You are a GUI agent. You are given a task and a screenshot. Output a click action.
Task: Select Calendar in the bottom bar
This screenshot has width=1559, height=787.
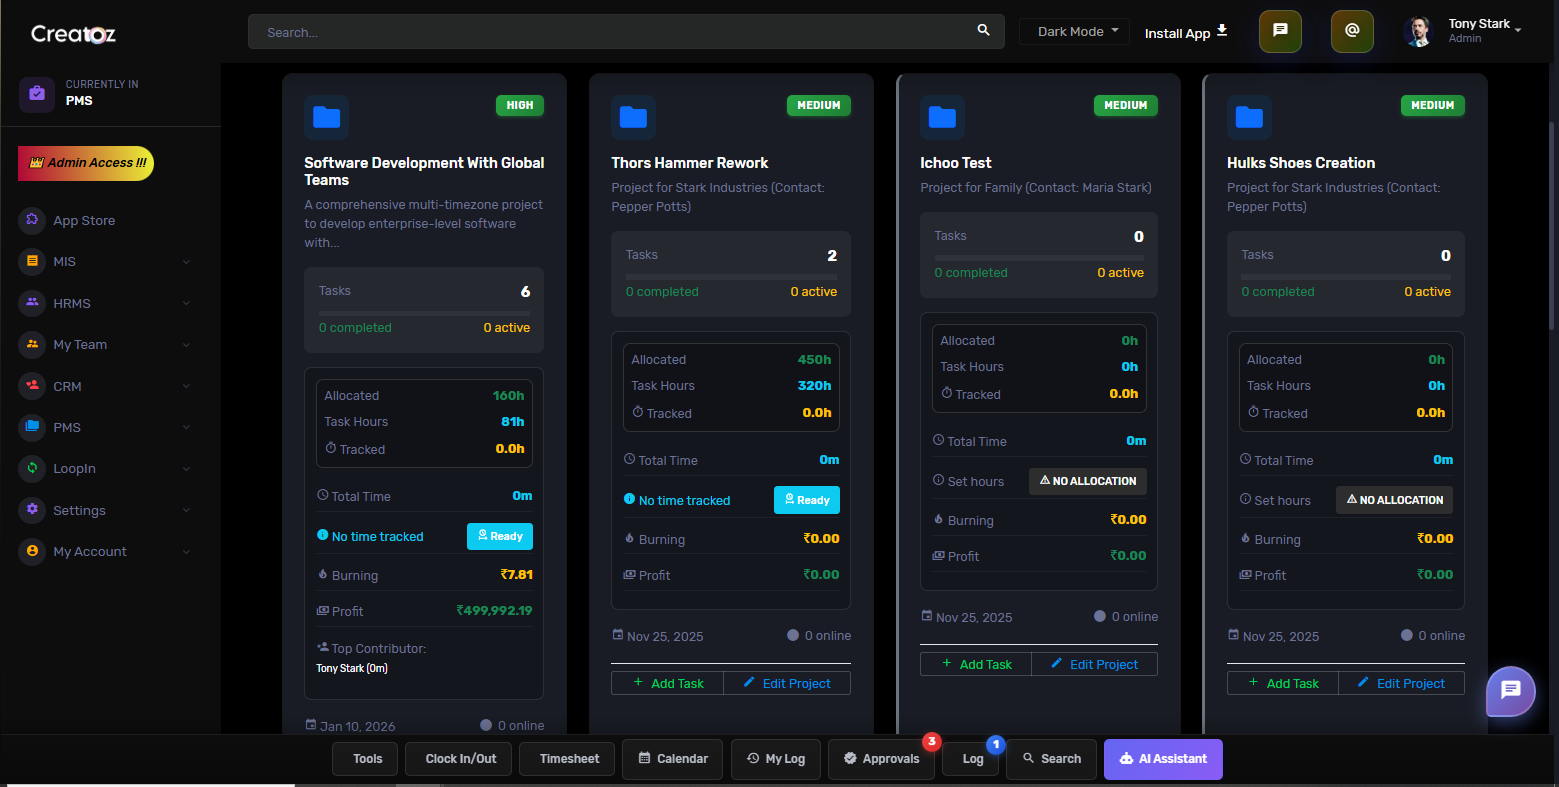tap(672, 759)
